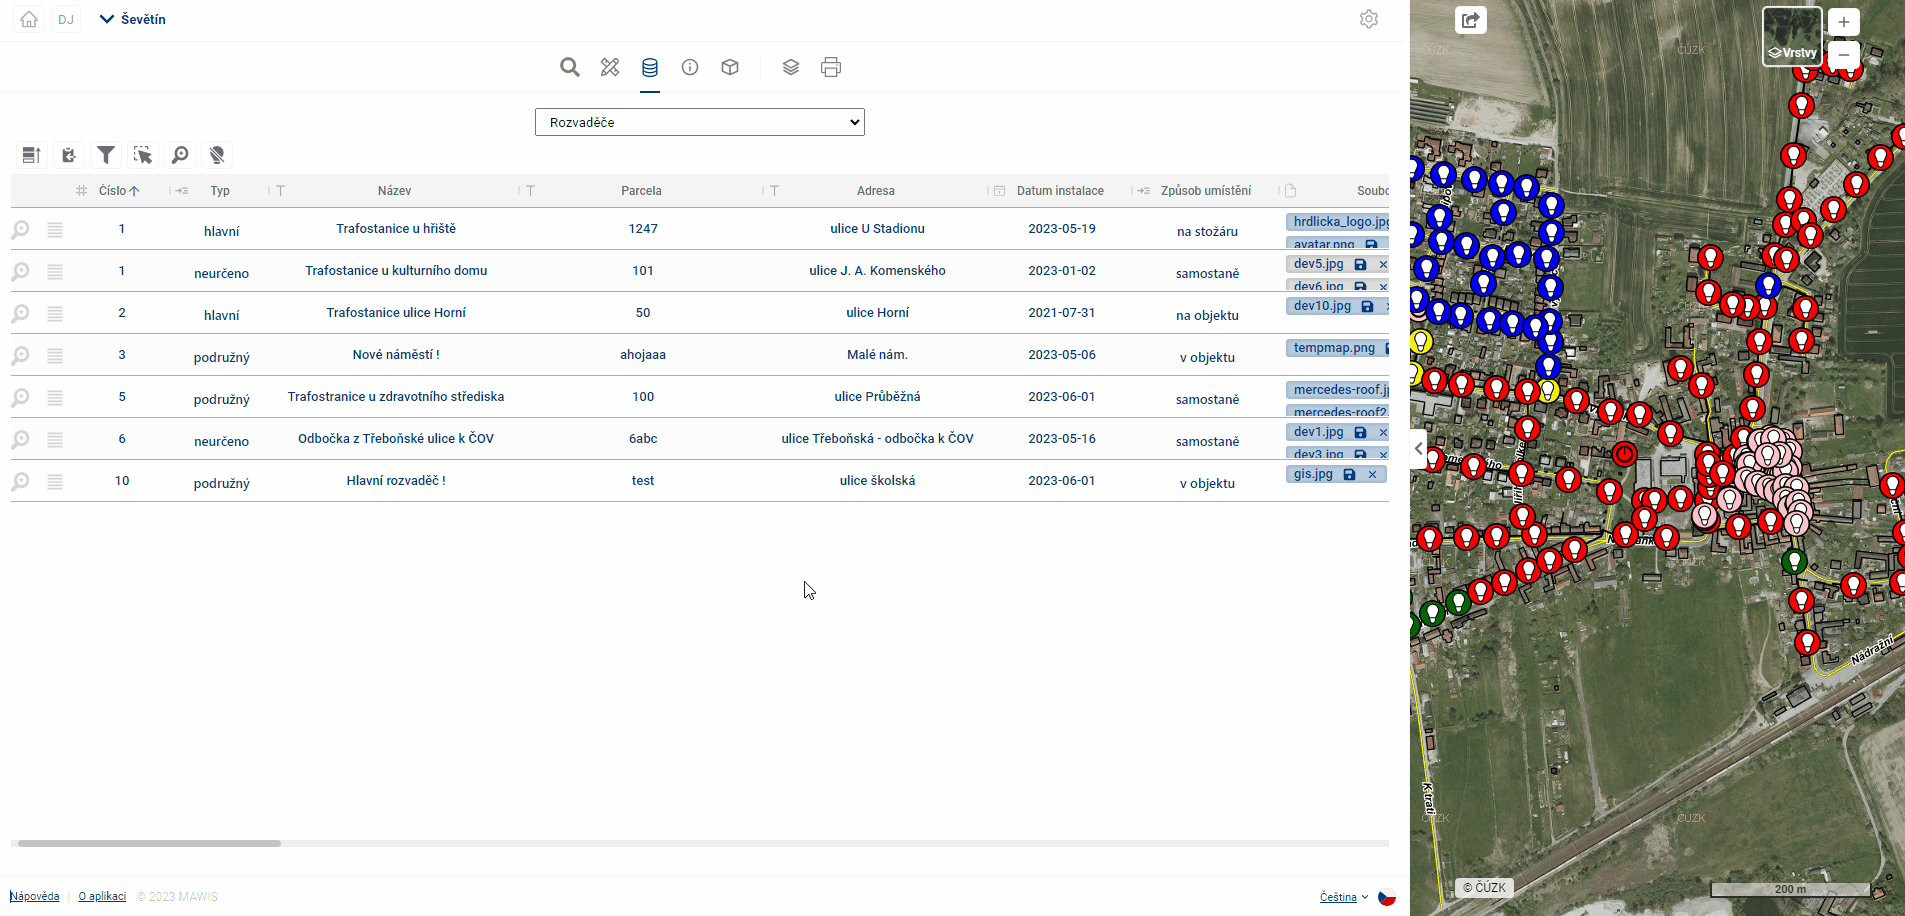Viewport: 1905px width, 916px height.
Task: Open the 3D cube icon
Action: [x=730, y=67]
